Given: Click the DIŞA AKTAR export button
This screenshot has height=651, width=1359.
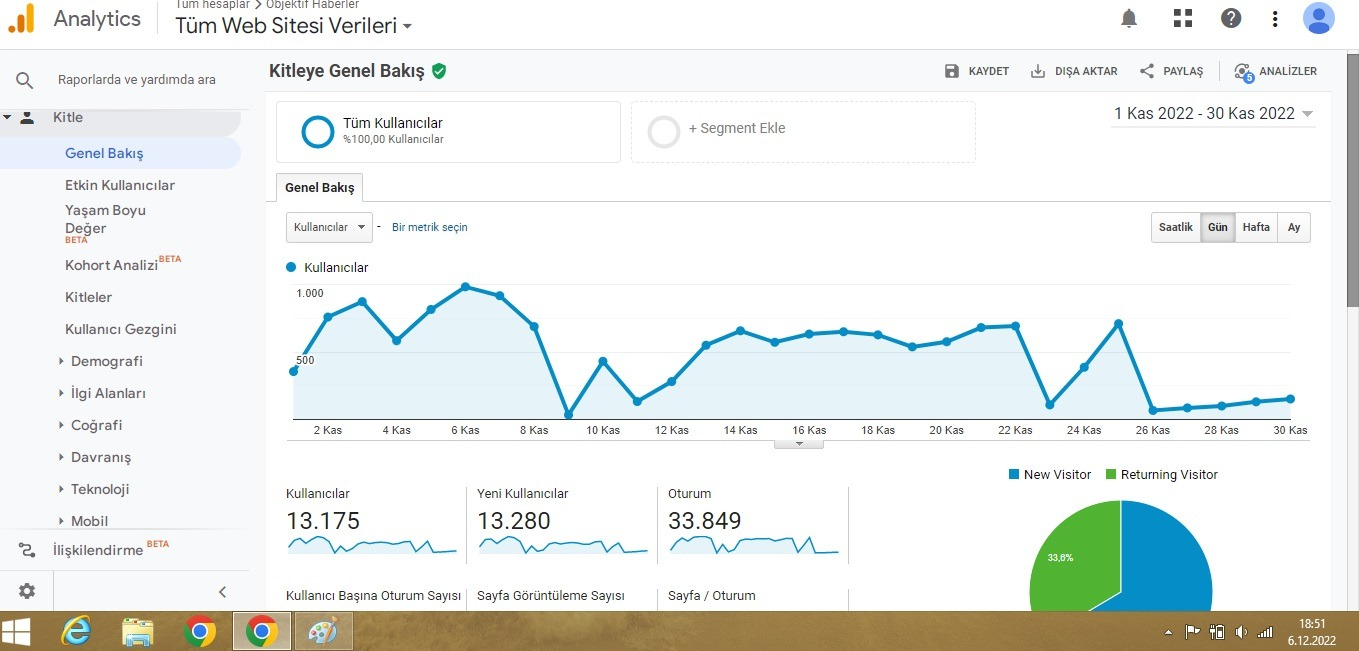Looking at the screenshot, I should pyautogui.click(x=1074, y=71).
